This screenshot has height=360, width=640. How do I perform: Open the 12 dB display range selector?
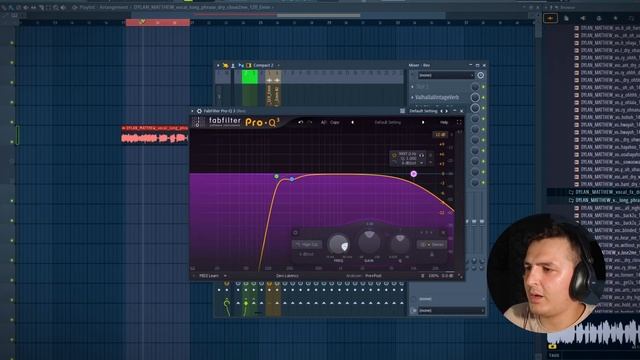click(x=440, y=135)
